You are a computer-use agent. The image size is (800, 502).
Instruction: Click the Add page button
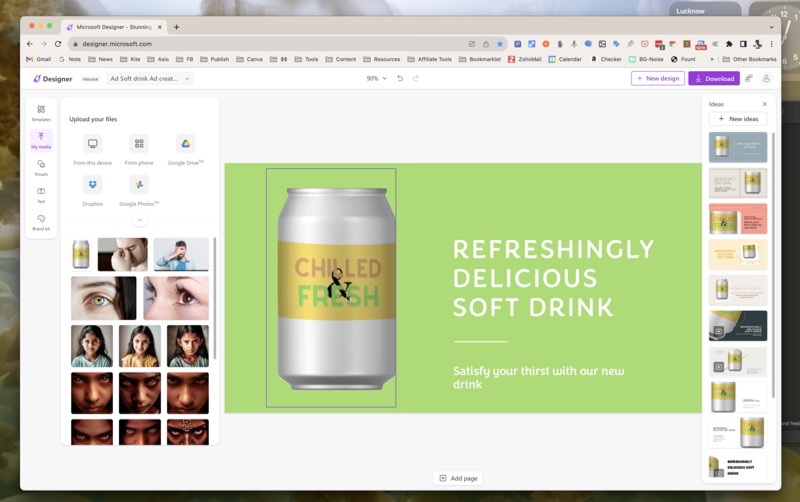click(459, 478)
